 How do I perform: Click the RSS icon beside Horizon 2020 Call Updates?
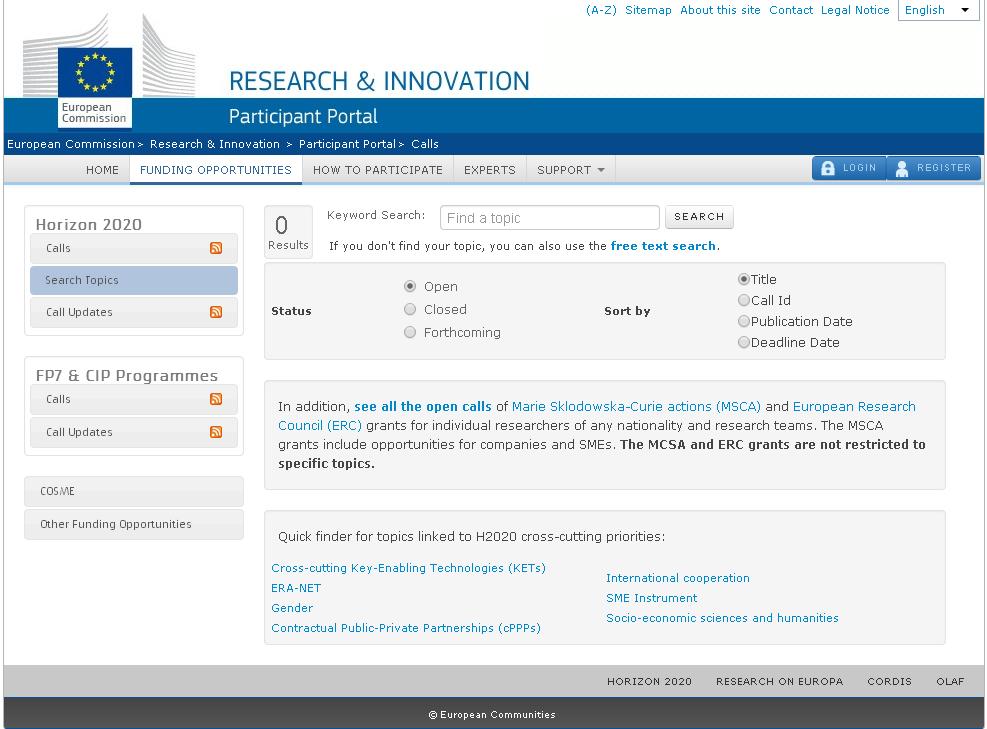coord(216,312)
